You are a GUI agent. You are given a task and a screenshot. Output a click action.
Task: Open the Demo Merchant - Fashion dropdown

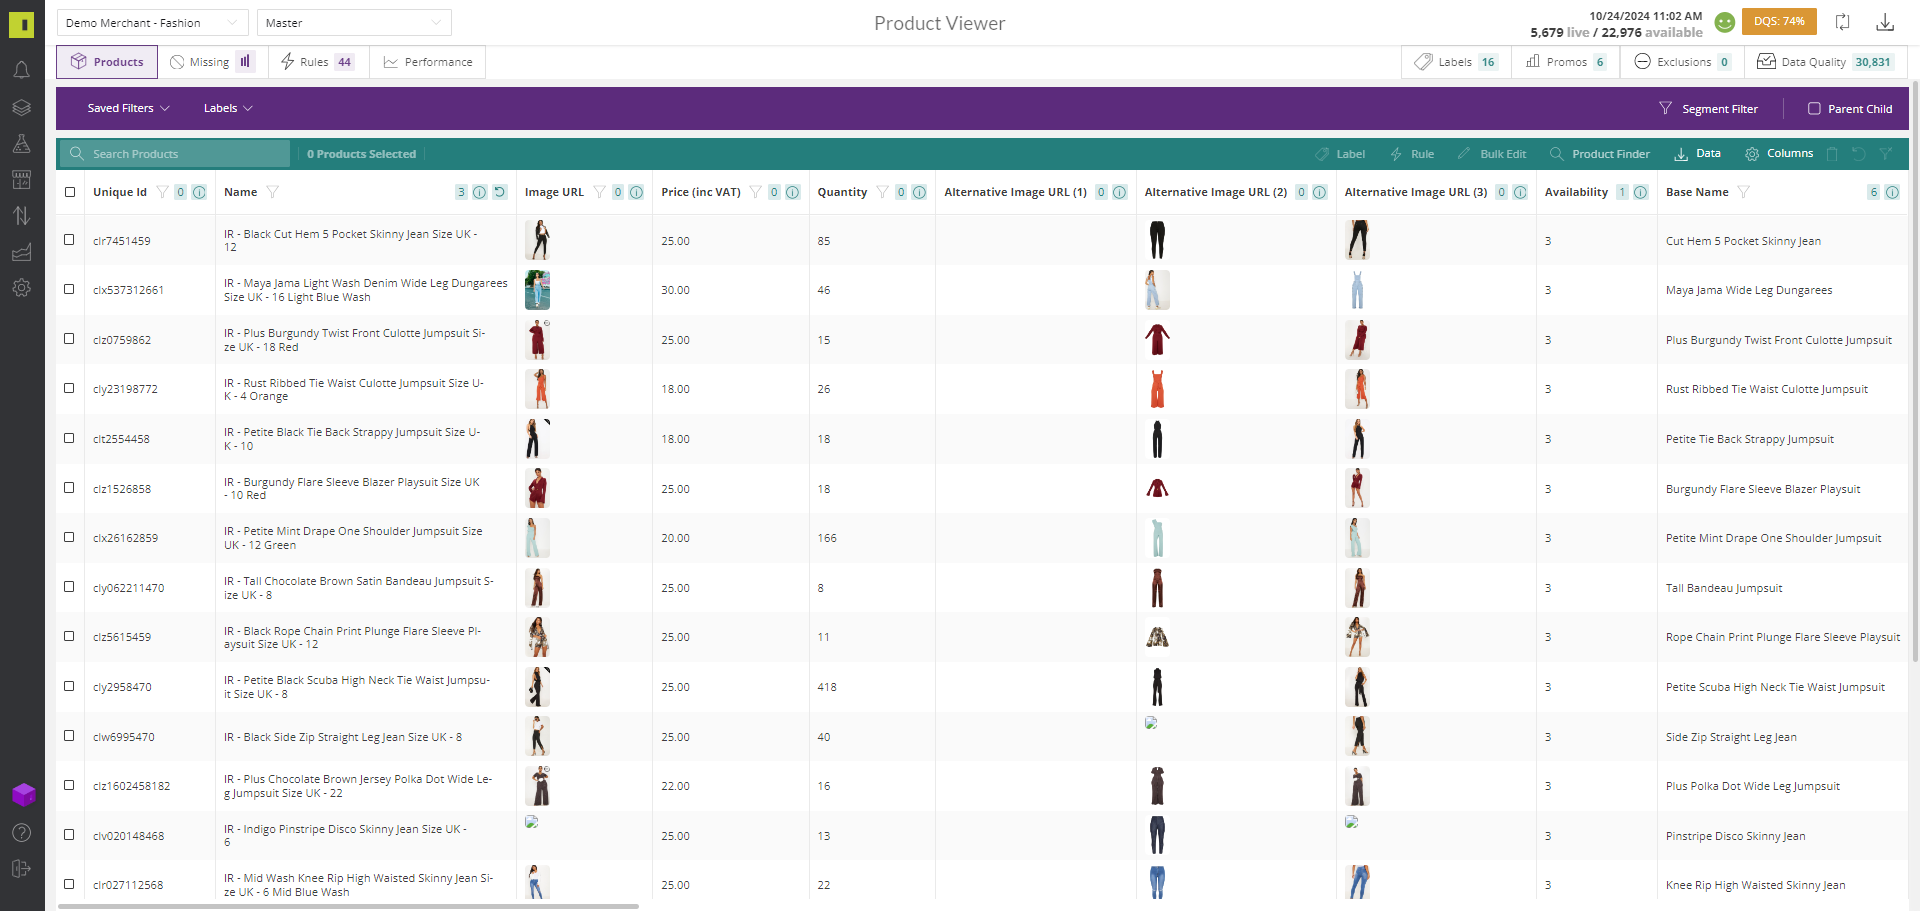152,23
